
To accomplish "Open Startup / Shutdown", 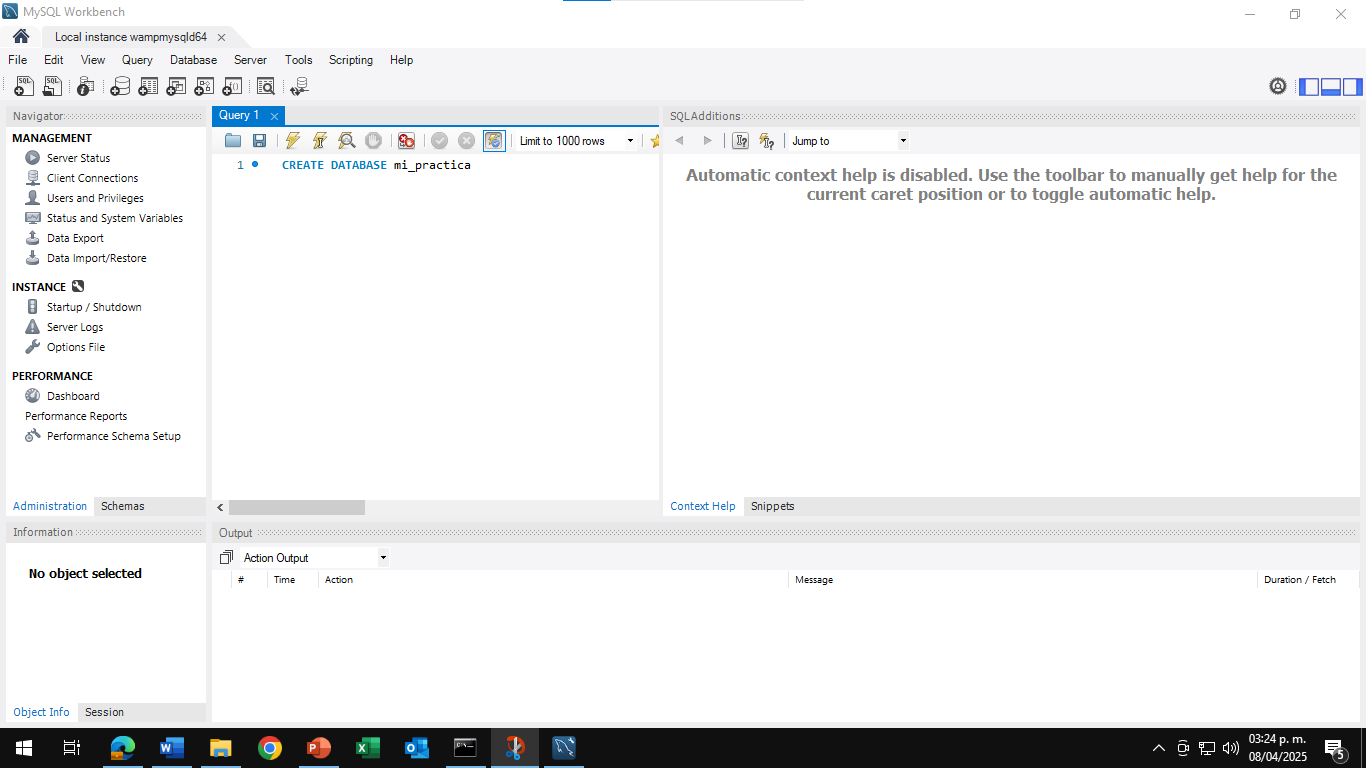I will pyautogui.click(x=94, y=307).
